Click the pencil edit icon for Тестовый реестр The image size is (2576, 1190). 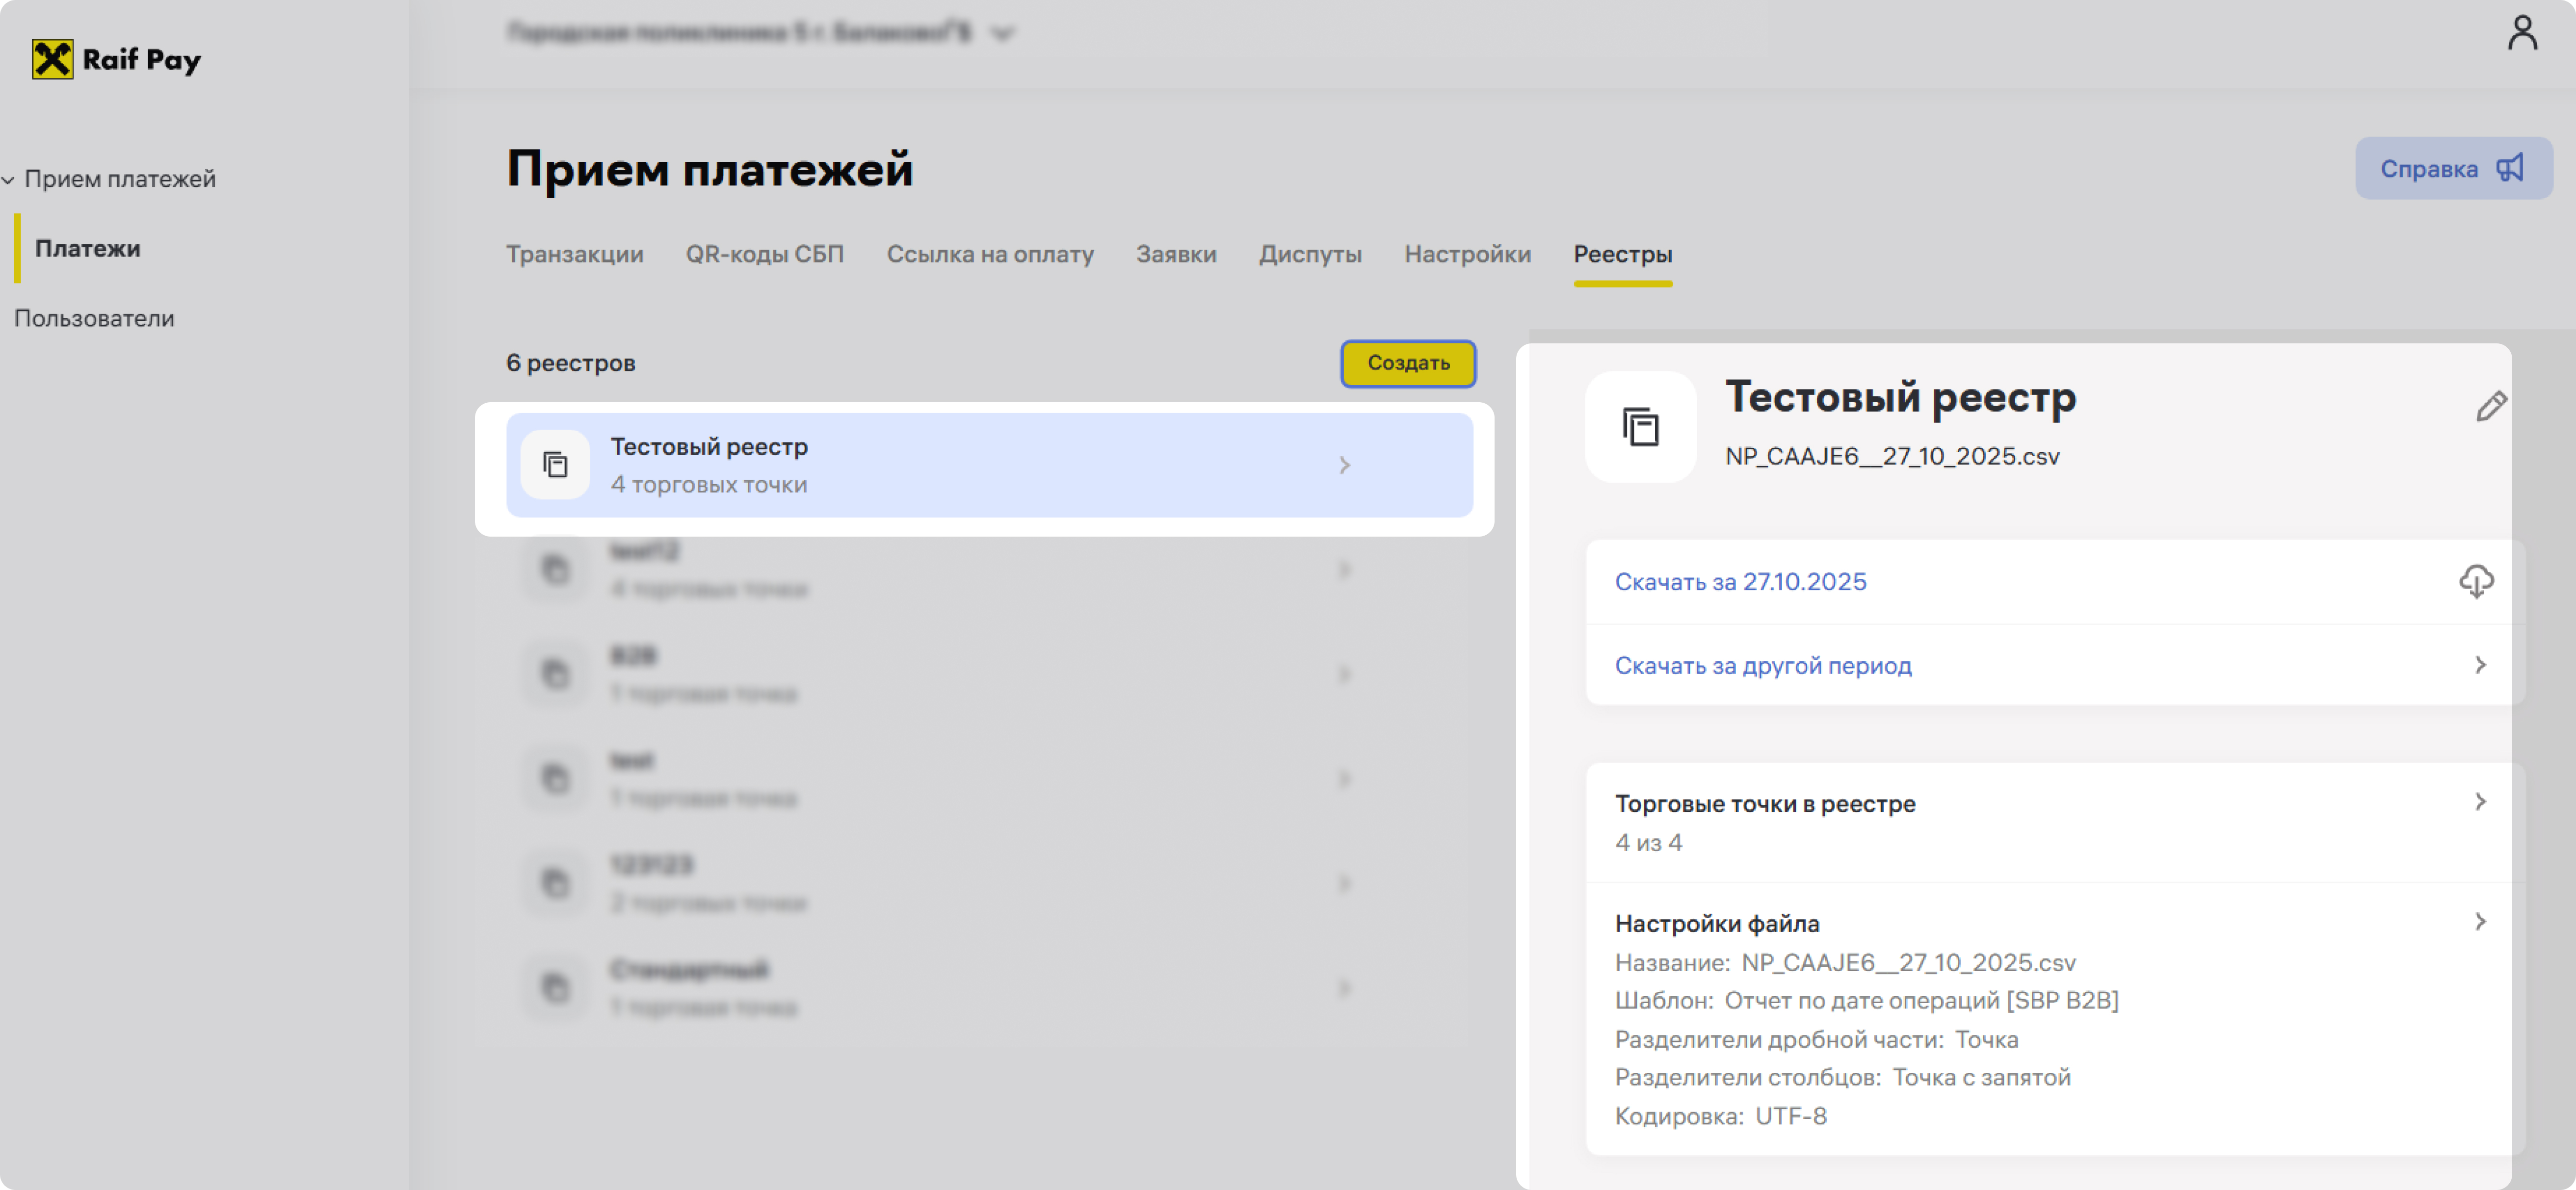(2490, 407)
